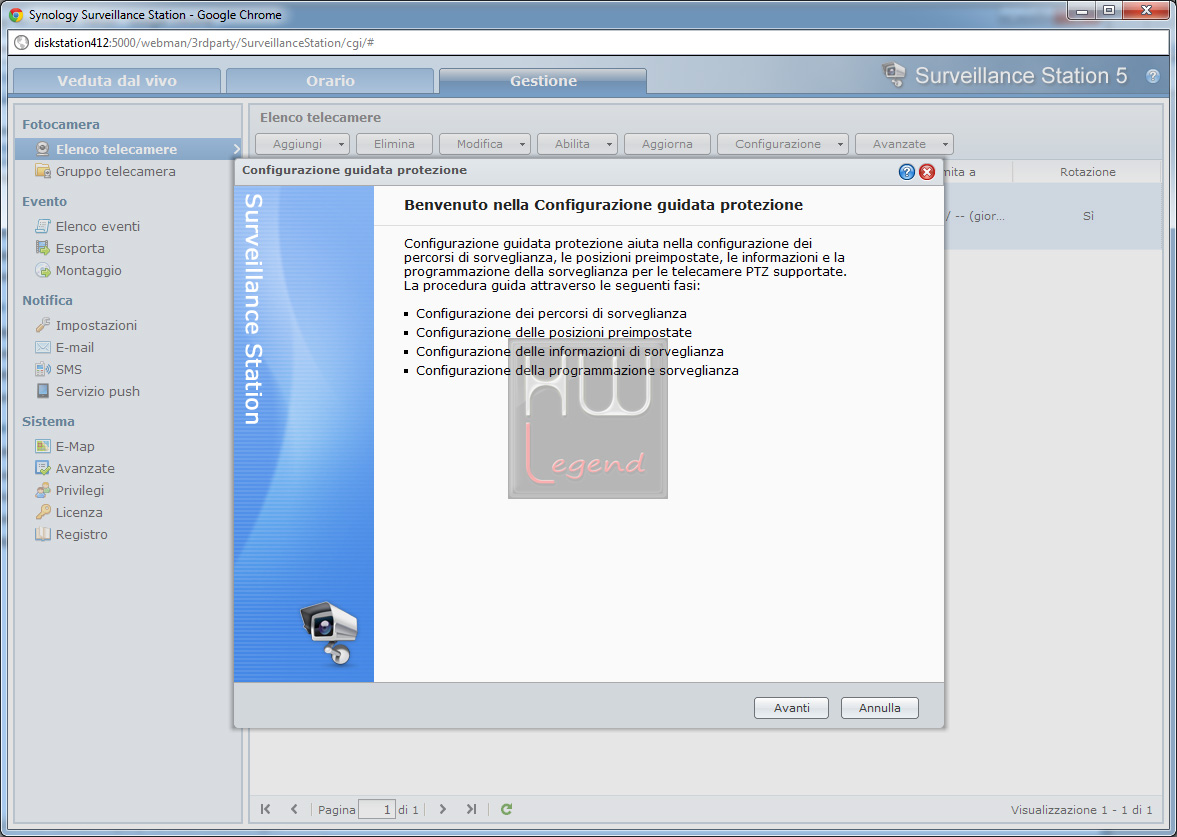This screenshot has height=837, width=1177.
Task: Click the Rotazione column header
Action: tap(1088, 172)
